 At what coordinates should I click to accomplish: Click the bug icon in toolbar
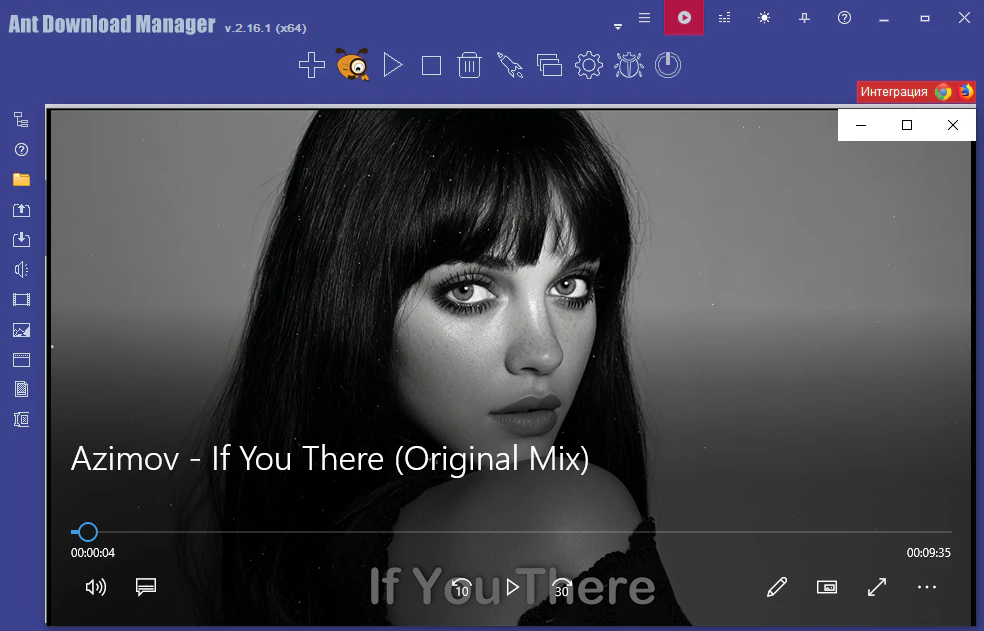coord(628,65)
